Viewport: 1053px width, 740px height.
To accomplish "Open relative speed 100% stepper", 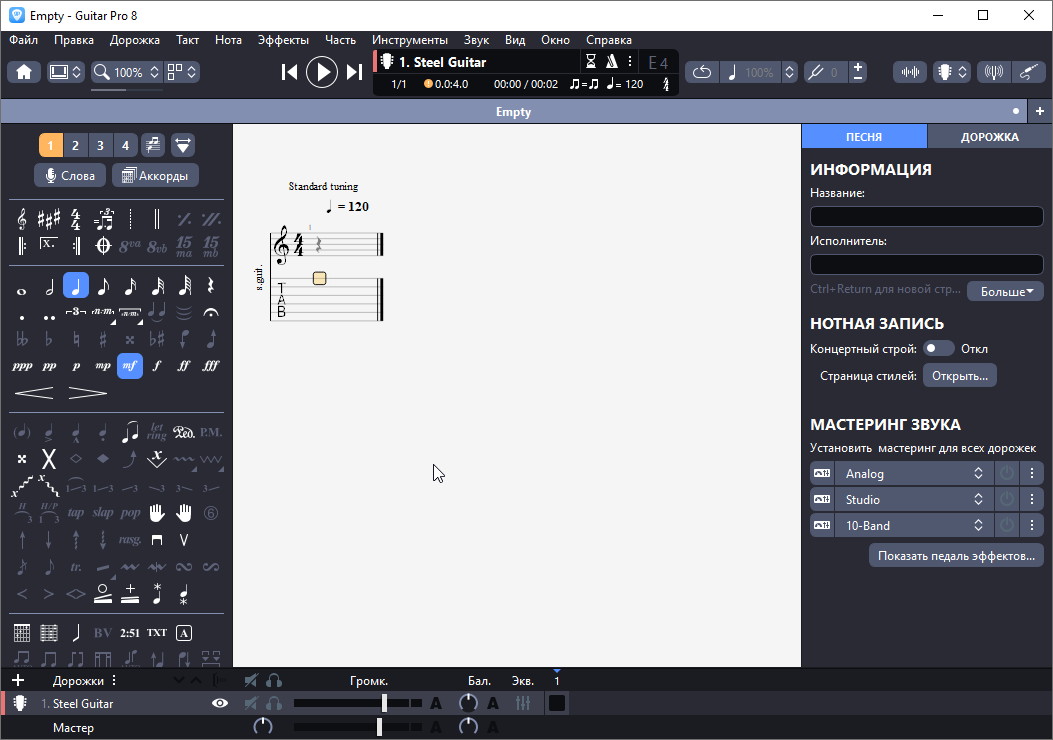I will (790, 72).
